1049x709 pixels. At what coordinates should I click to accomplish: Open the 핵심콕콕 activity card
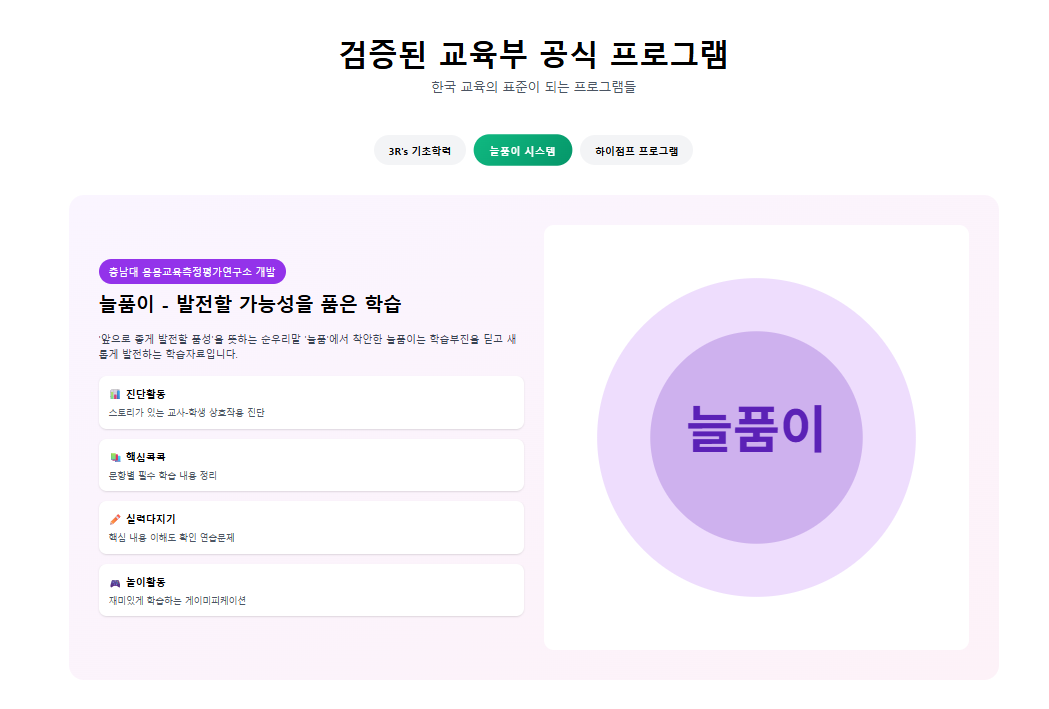(x=312, y=465)
